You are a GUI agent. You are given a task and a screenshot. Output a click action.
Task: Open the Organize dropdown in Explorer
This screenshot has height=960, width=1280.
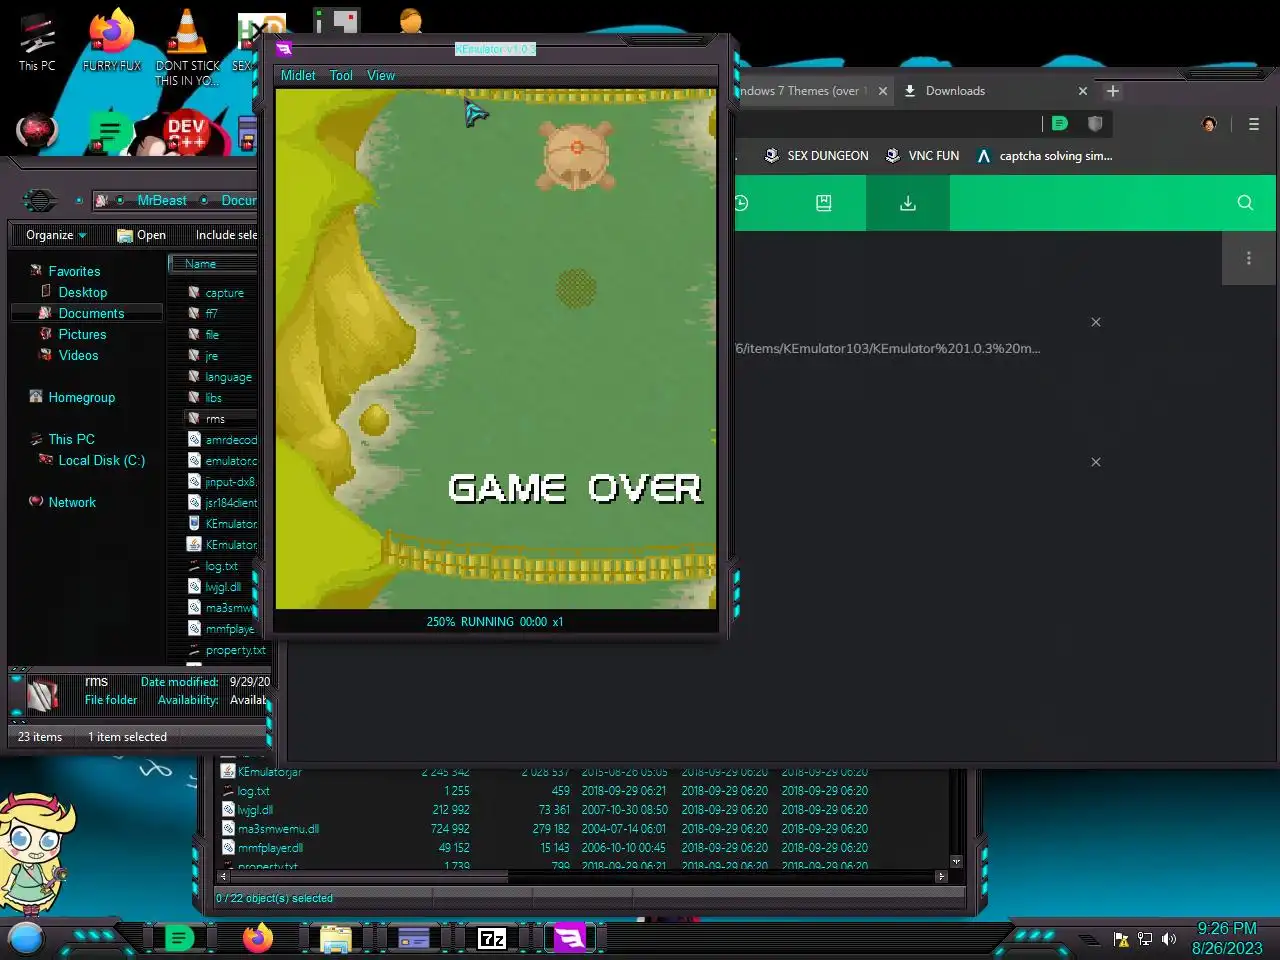[56, 235]
